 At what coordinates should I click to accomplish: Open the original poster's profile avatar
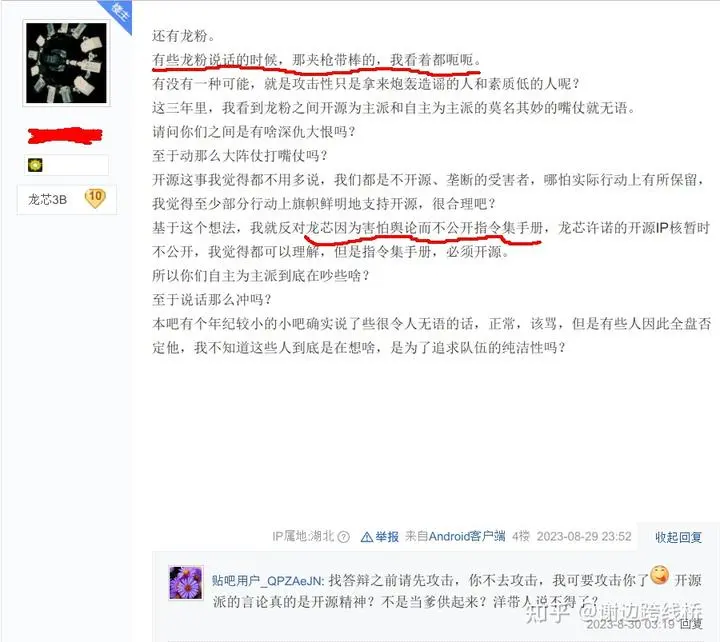click(66, 63)
